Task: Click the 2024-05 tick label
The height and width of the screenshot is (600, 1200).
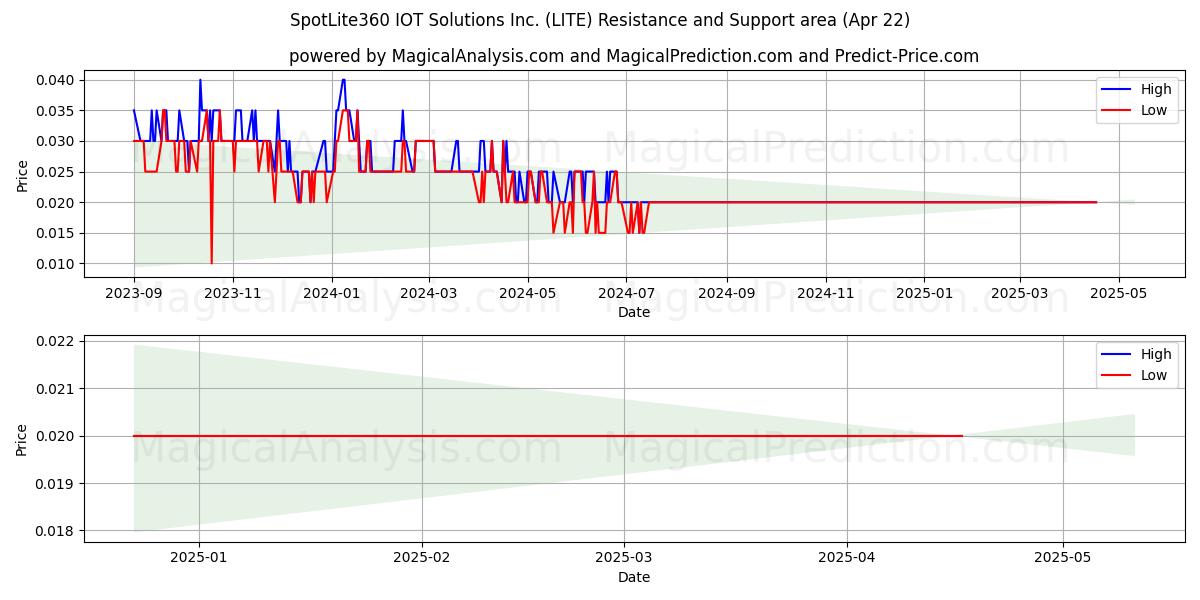Action: click(x=527, y=293)
